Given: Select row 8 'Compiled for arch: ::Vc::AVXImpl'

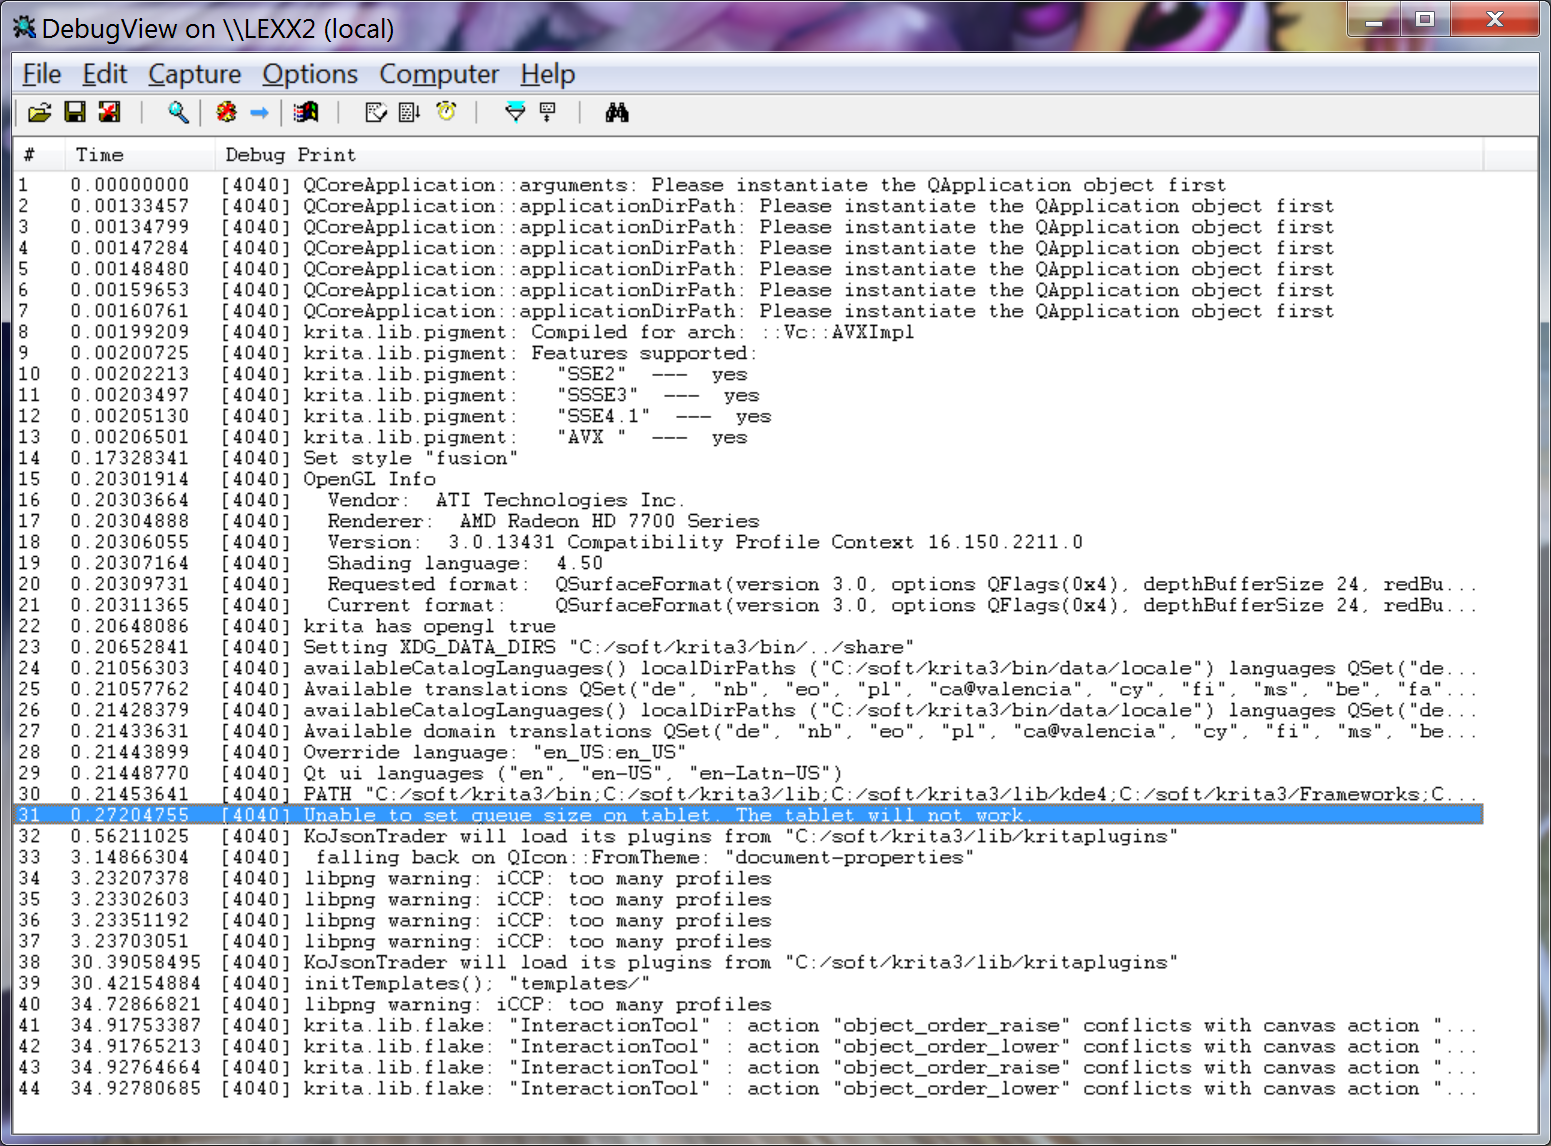Looking at the screenshot, I should tap(748, 332).
